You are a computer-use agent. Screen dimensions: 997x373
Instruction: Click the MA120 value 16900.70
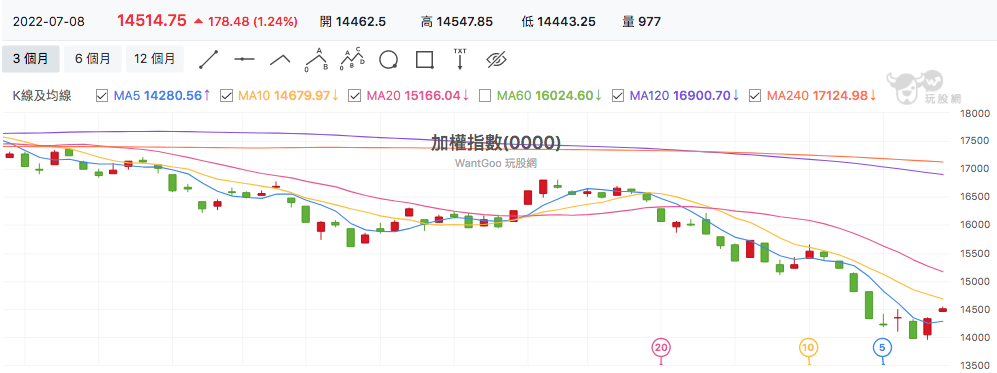coord(701,96)
